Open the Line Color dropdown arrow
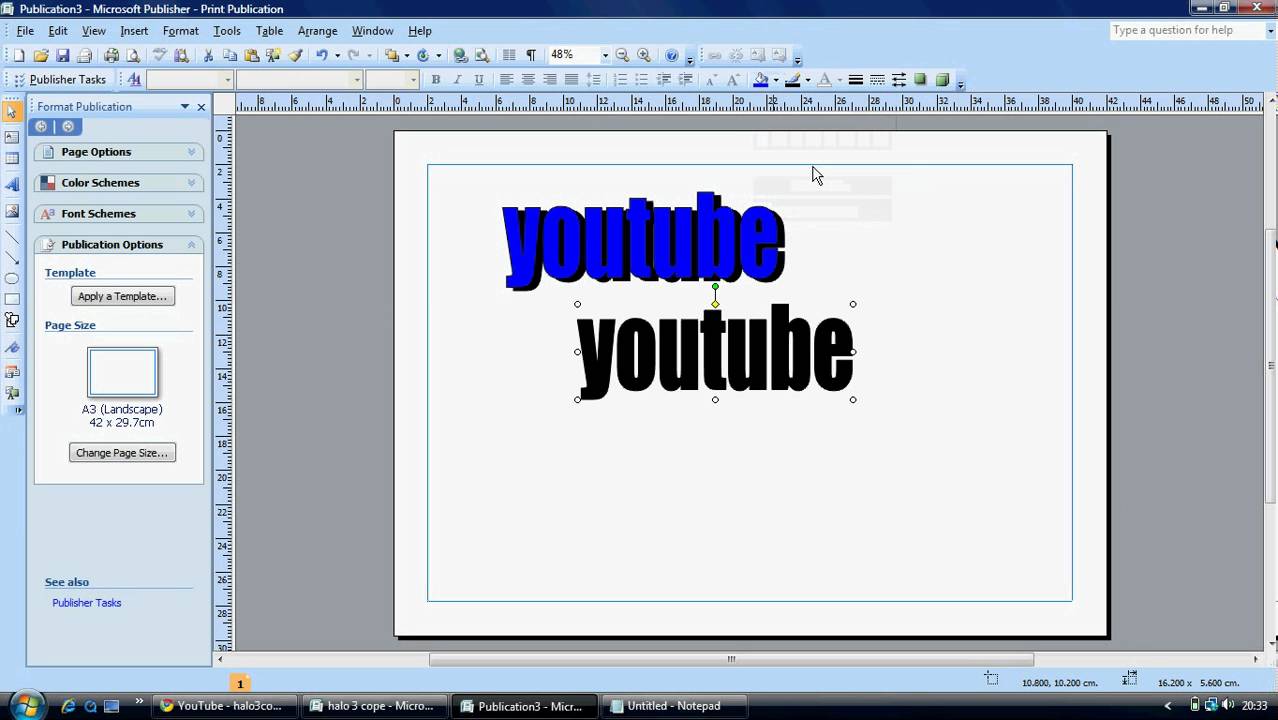Viewport: 1278px width, 720px height. point(807,80)
